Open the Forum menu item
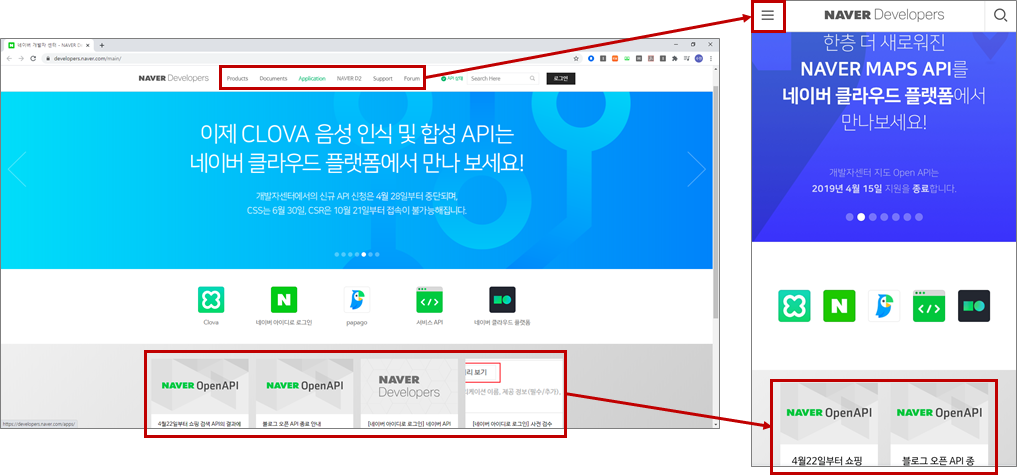The width and height of the screenshot is (1017, 475). (x=412, y=79)
